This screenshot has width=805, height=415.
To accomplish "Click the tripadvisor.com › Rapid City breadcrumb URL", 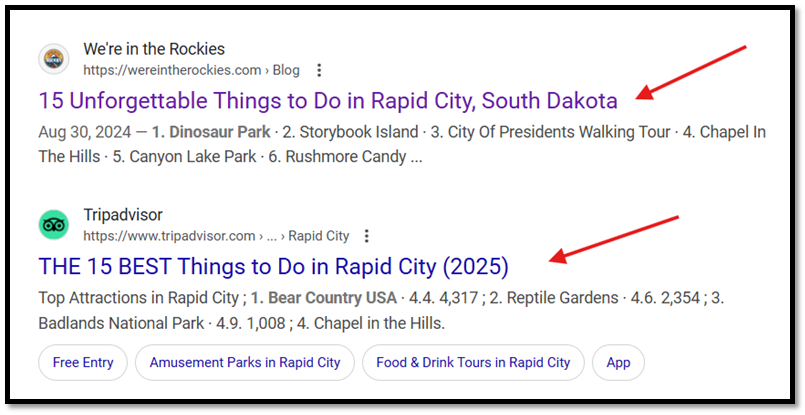I will click(x=215, y=236).
